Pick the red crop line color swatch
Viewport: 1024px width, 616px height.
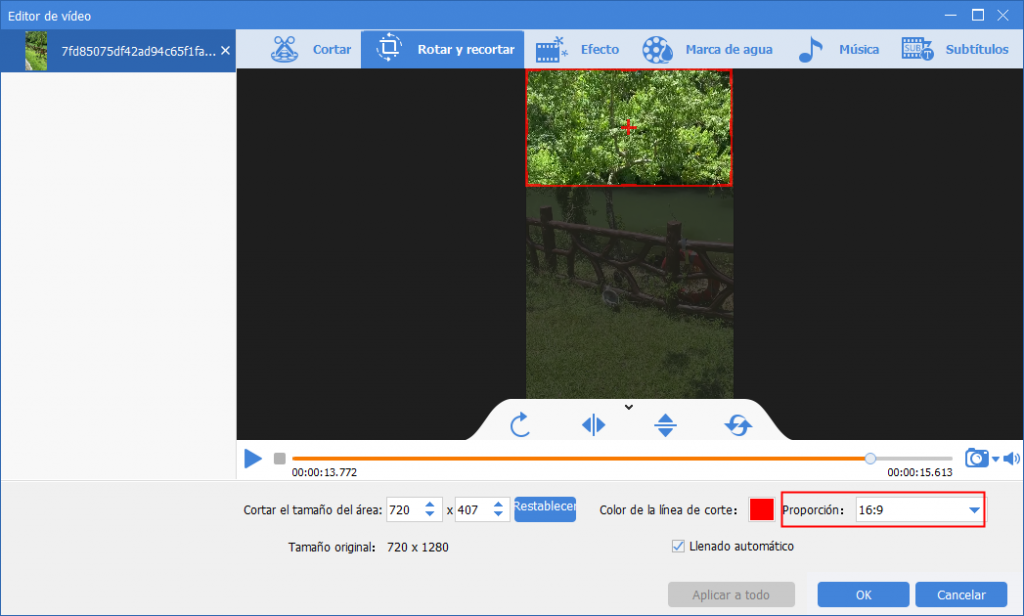point(761,510)
